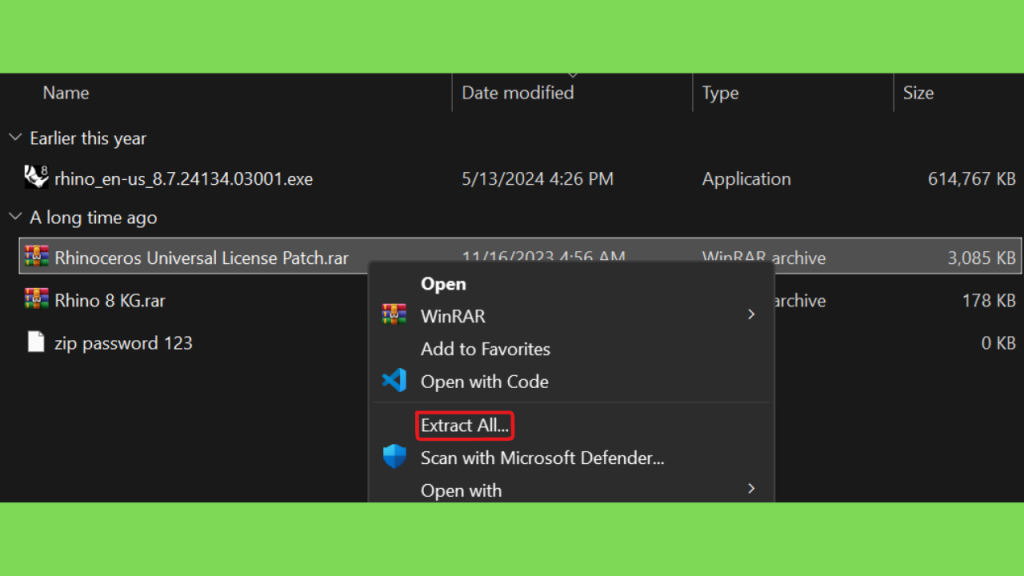Expand the 'Open with' submenu arrow
This screenshot has width=1024, height=576.
(751, 489)
